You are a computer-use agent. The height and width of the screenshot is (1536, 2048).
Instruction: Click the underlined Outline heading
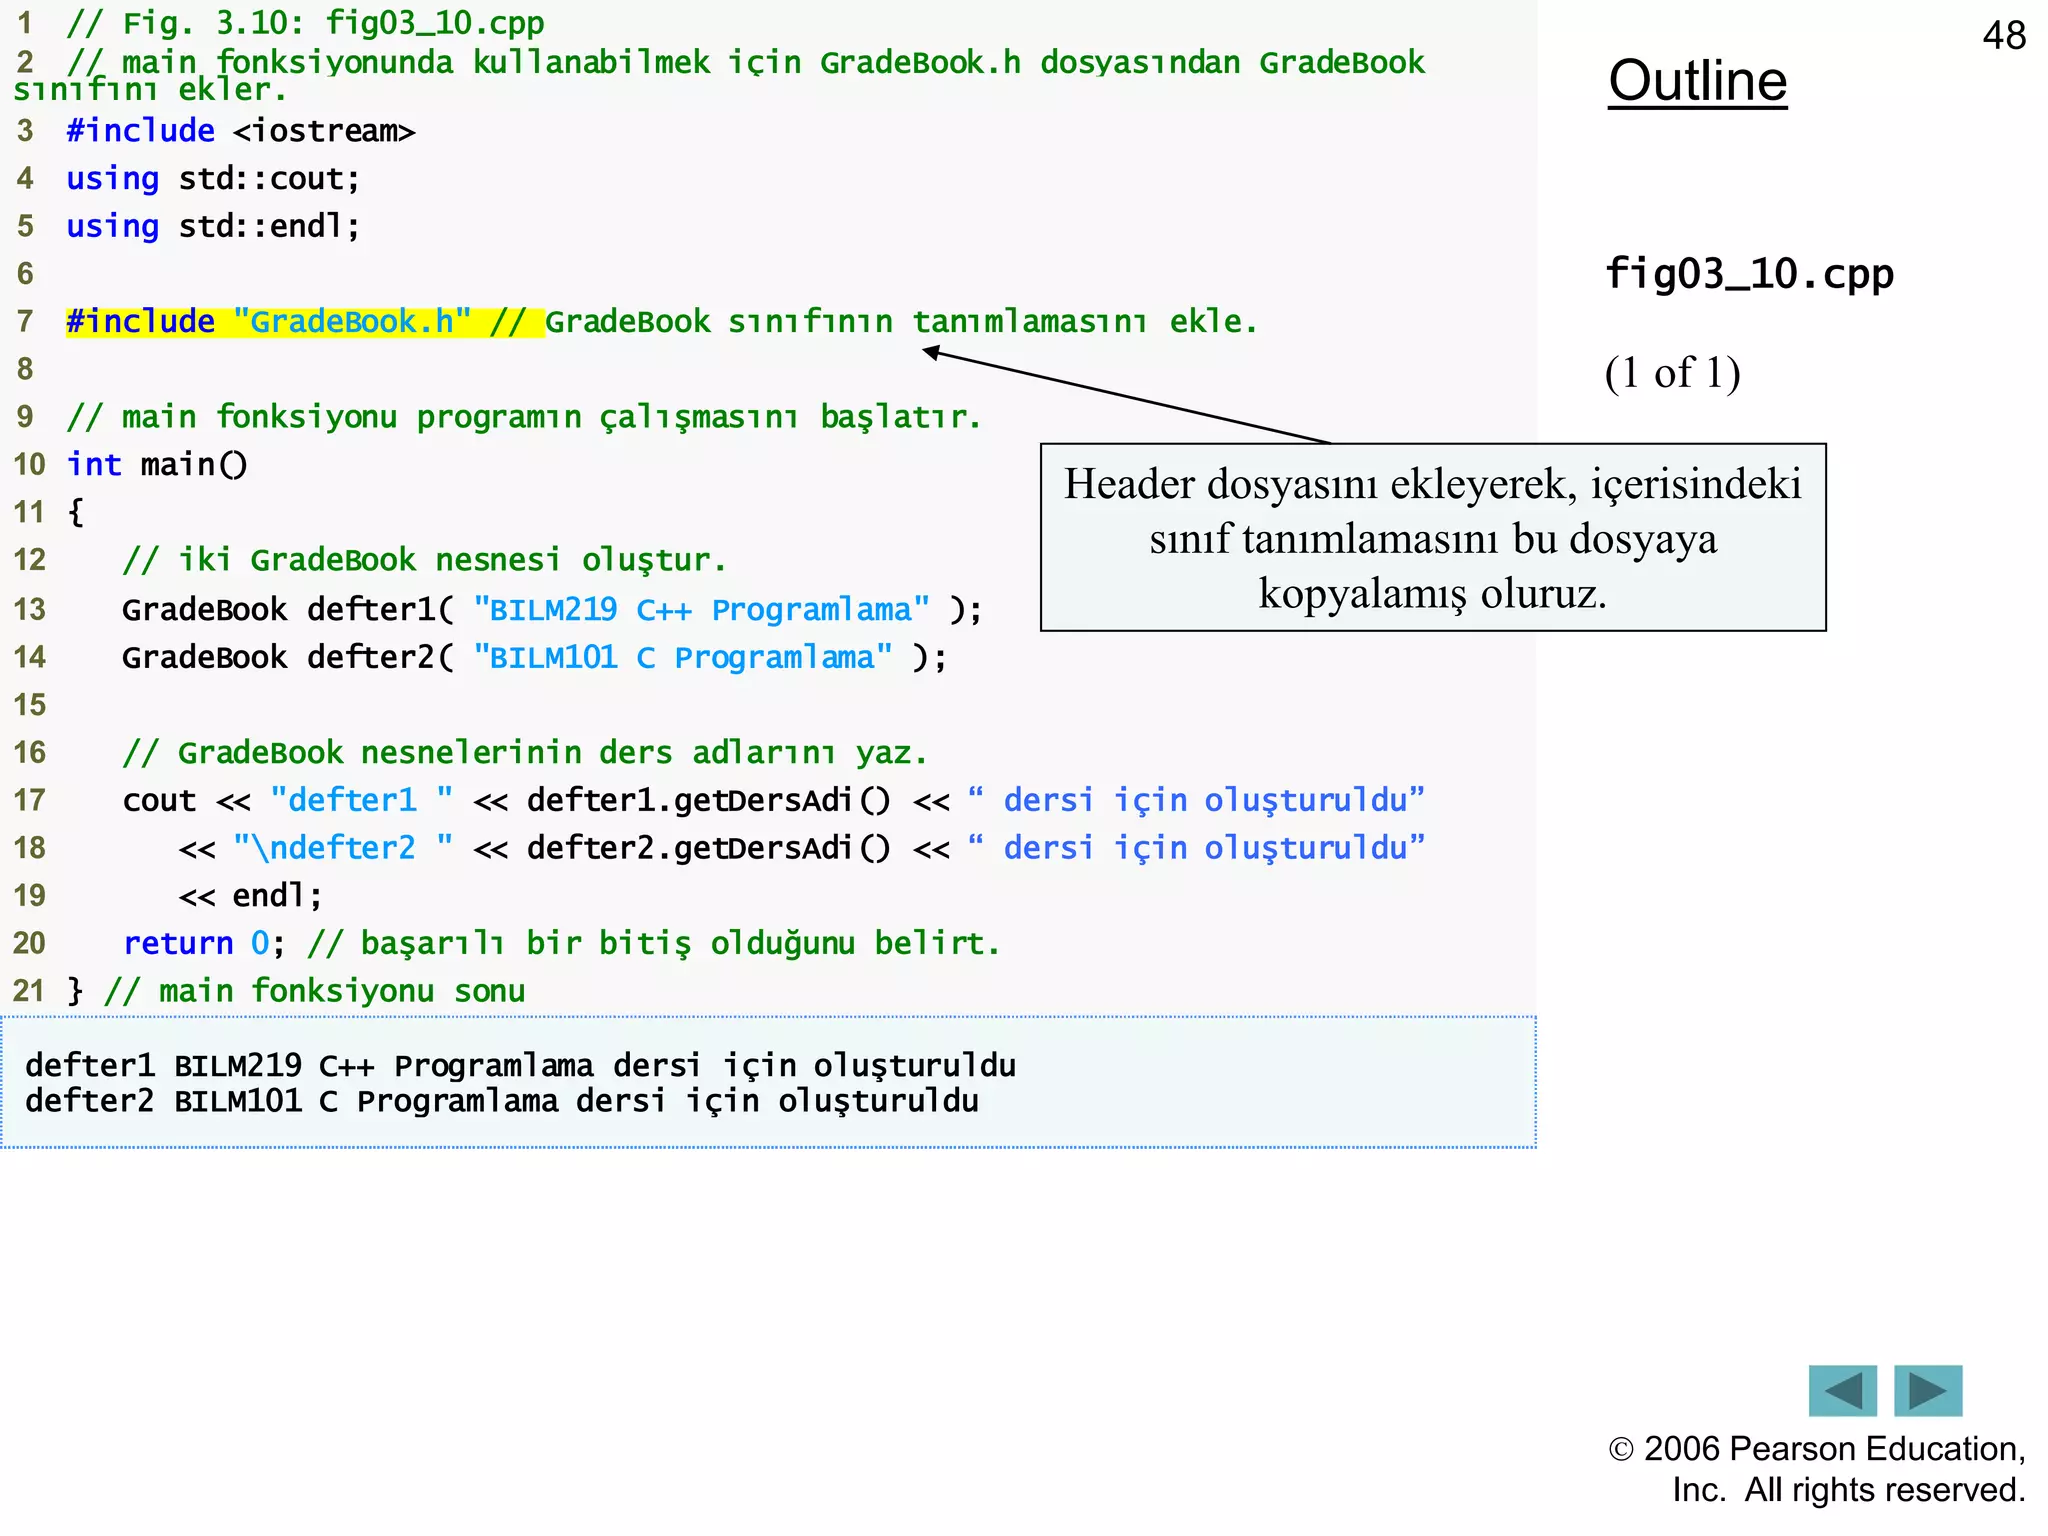point(1697,81)
